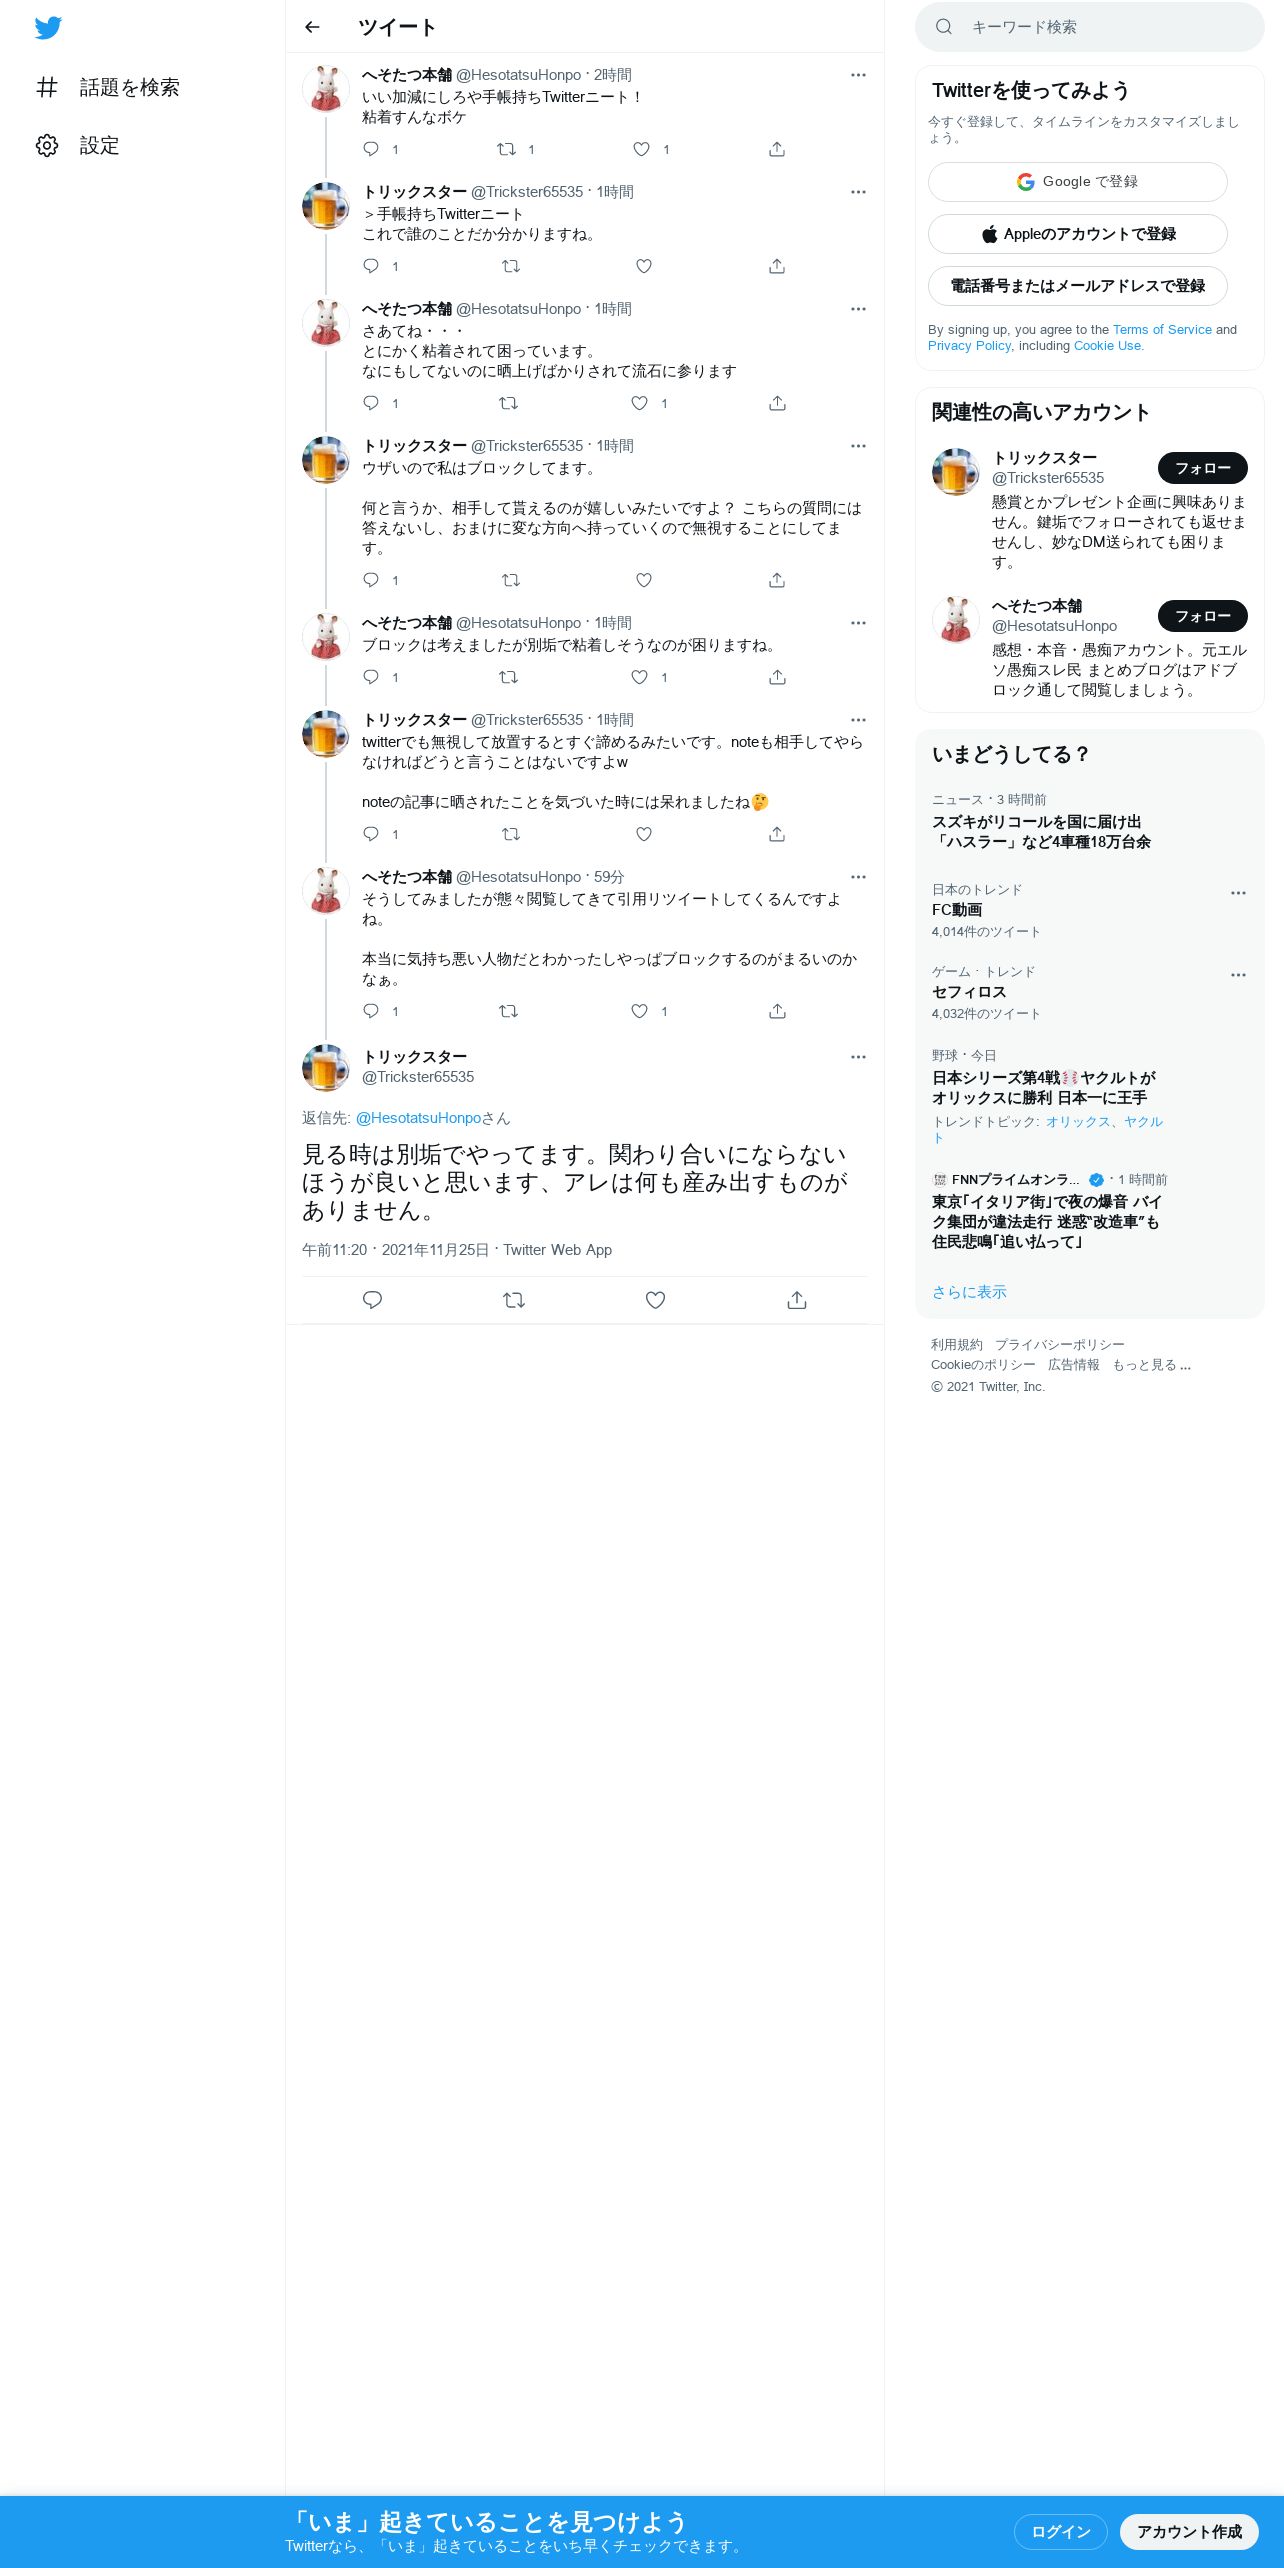
Task: Click the ログイン button in bottom banner
Action: [1060, 2532]
